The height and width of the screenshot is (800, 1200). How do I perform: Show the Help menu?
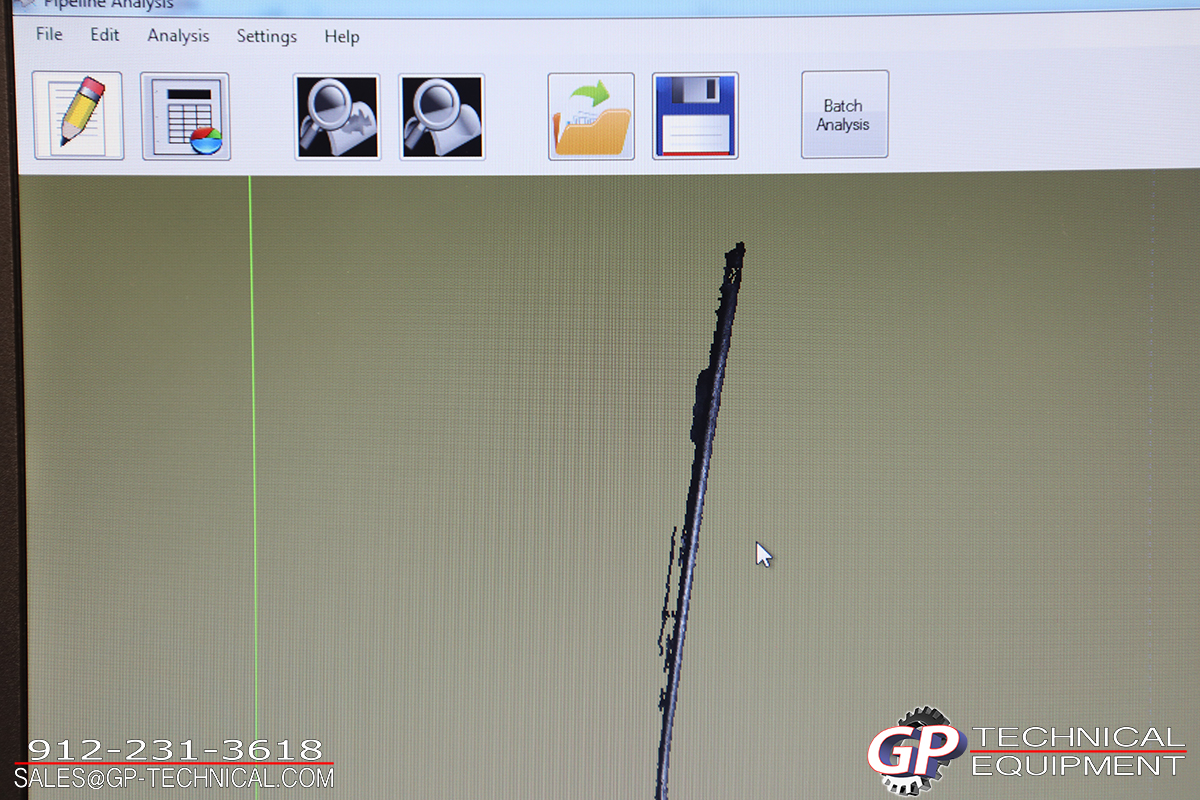[341, 37]
